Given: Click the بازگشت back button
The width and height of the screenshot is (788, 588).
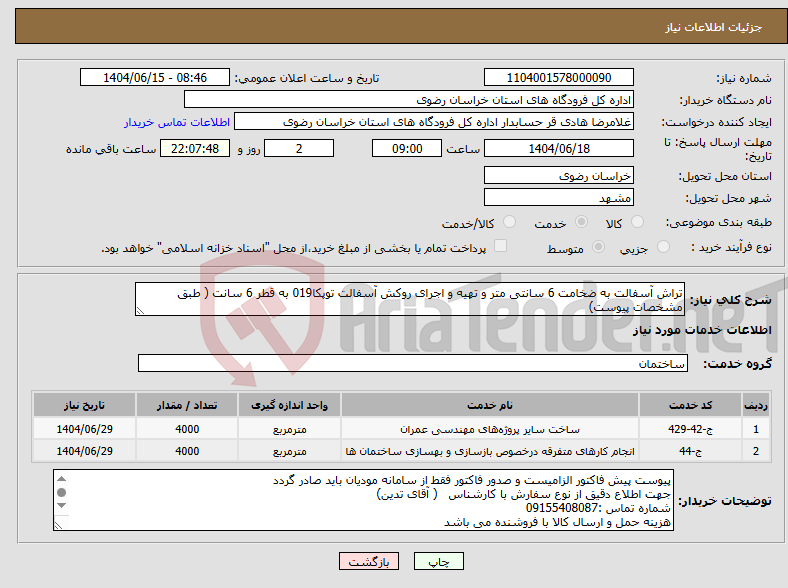Looking at the screenshot, I should [369, 561].
